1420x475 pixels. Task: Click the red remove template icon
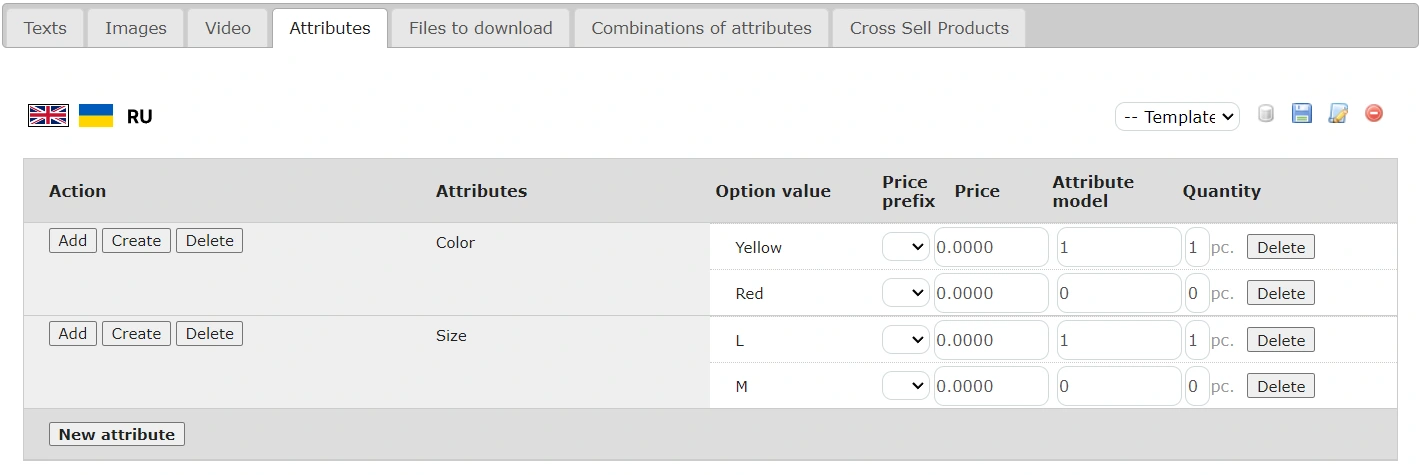[x=1374, y=114]
